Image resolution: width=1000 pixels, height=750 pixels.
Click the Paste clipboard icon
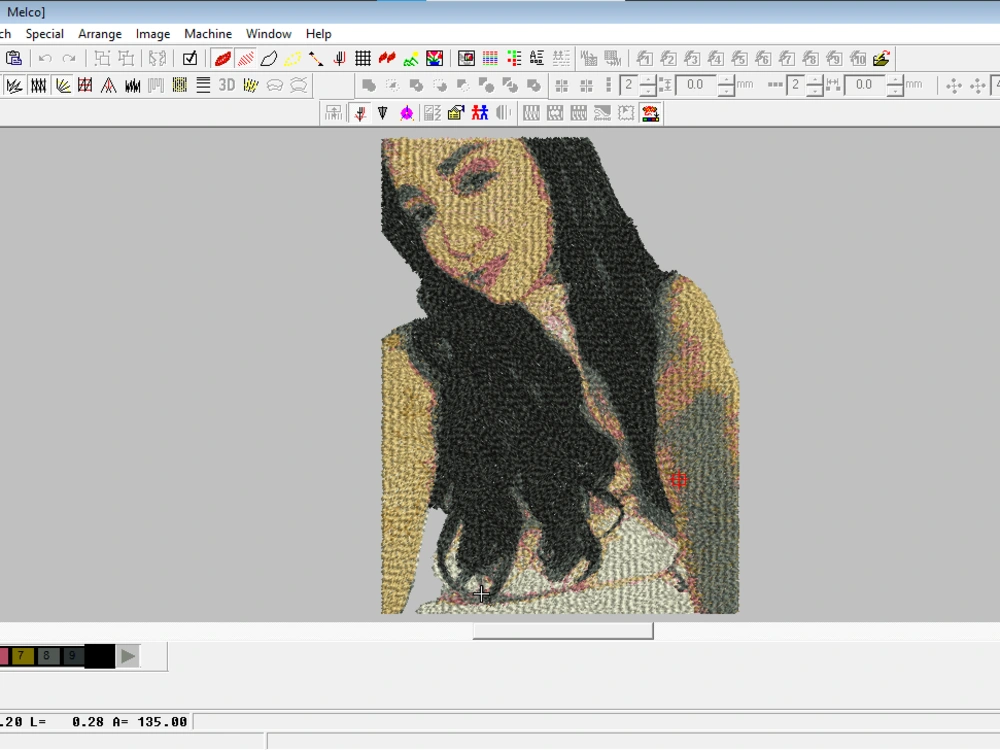[x=13, y=59]
